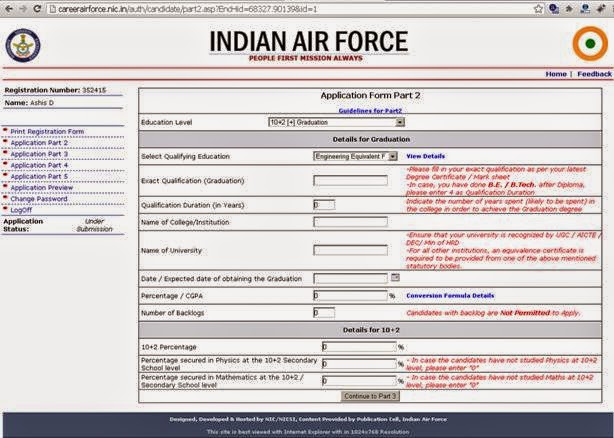Click the name Ashis D
Image resolution: width=614 pixels, height=438 pixels.
[x=42, y=103]
